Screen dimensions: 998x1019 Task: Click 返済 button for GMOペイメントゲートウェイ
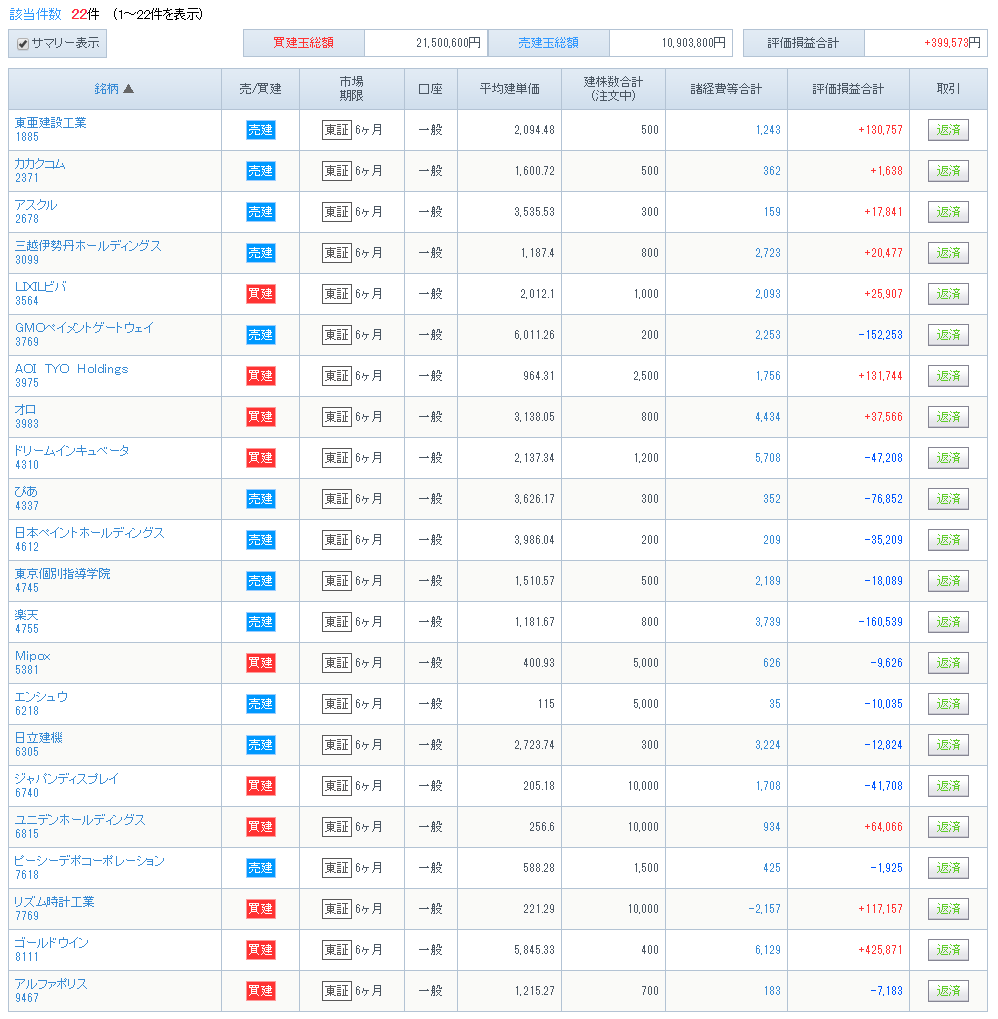948,335
